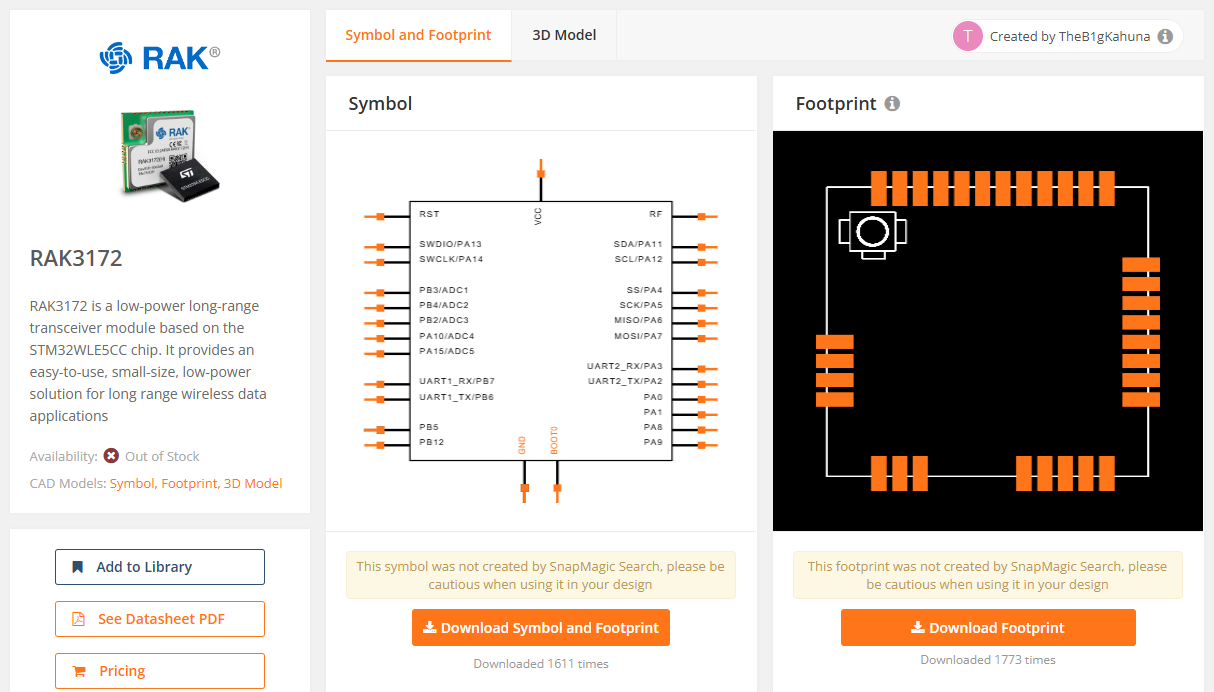
Task: Click download icon in Download Symbol and Footprint
Action: (x=430, y=628)
